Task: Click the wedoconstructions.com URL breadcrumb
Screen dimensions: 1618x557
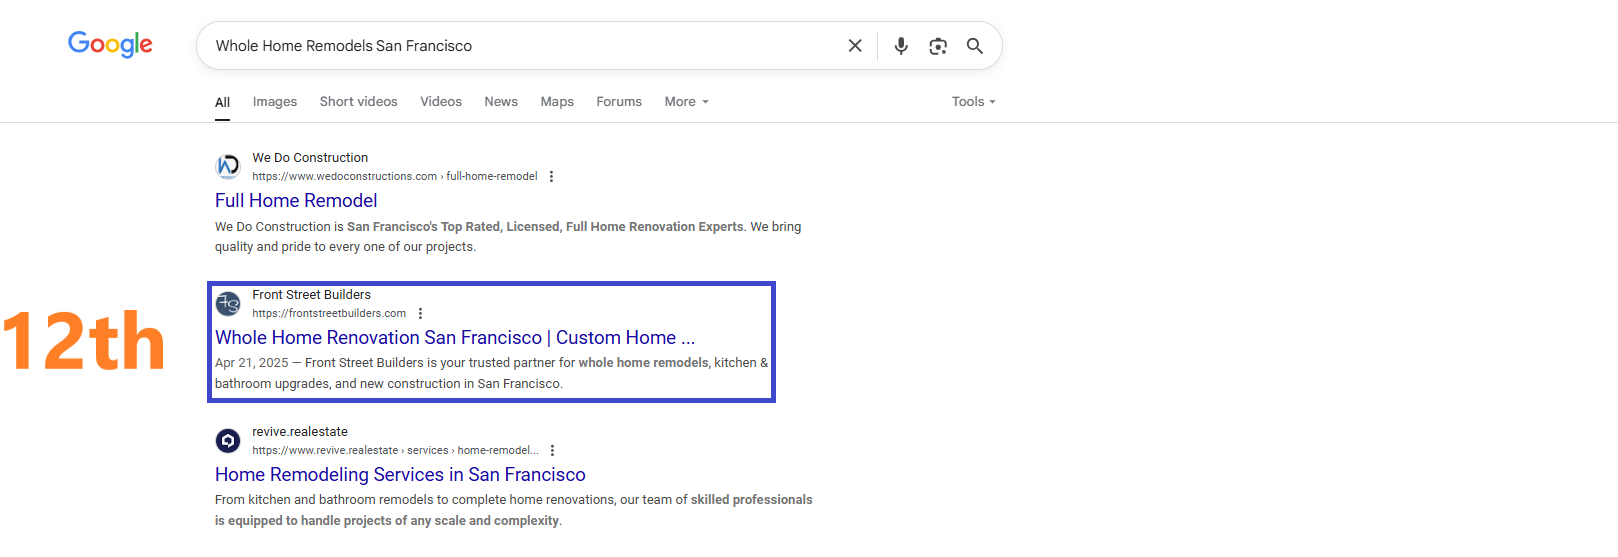Action: 395,176
